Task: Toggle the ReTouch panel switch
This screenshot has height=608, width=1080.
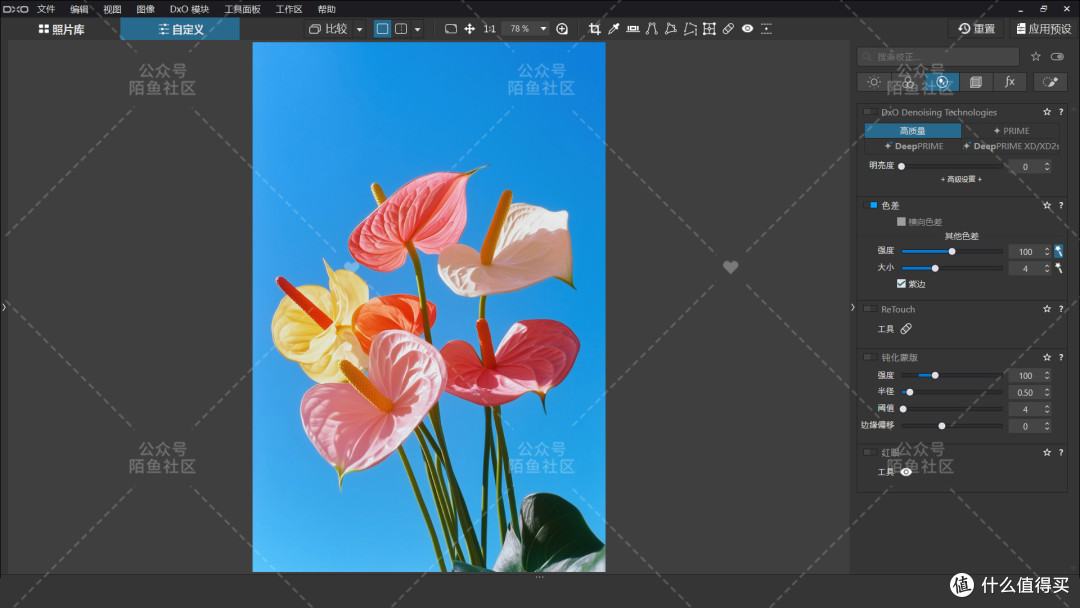Action: pos(870,310)
